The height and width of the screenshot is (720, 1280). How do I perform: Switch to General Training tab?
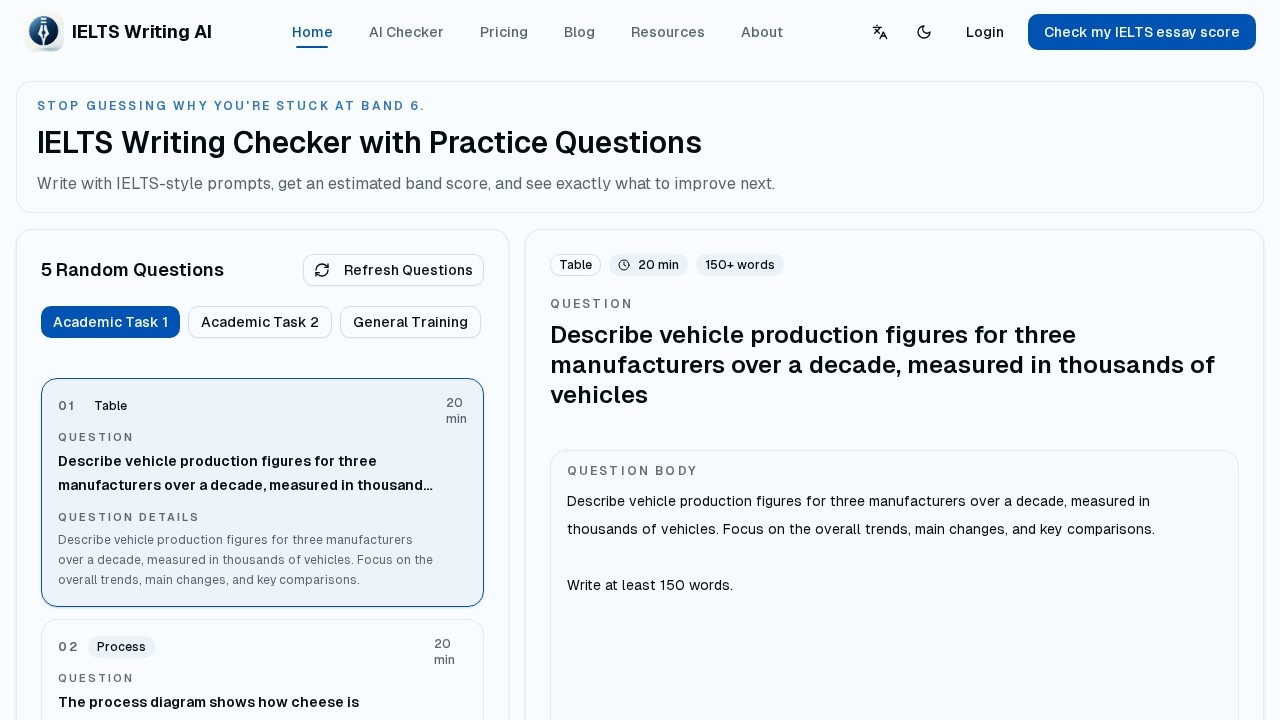[x=410, y=322]
